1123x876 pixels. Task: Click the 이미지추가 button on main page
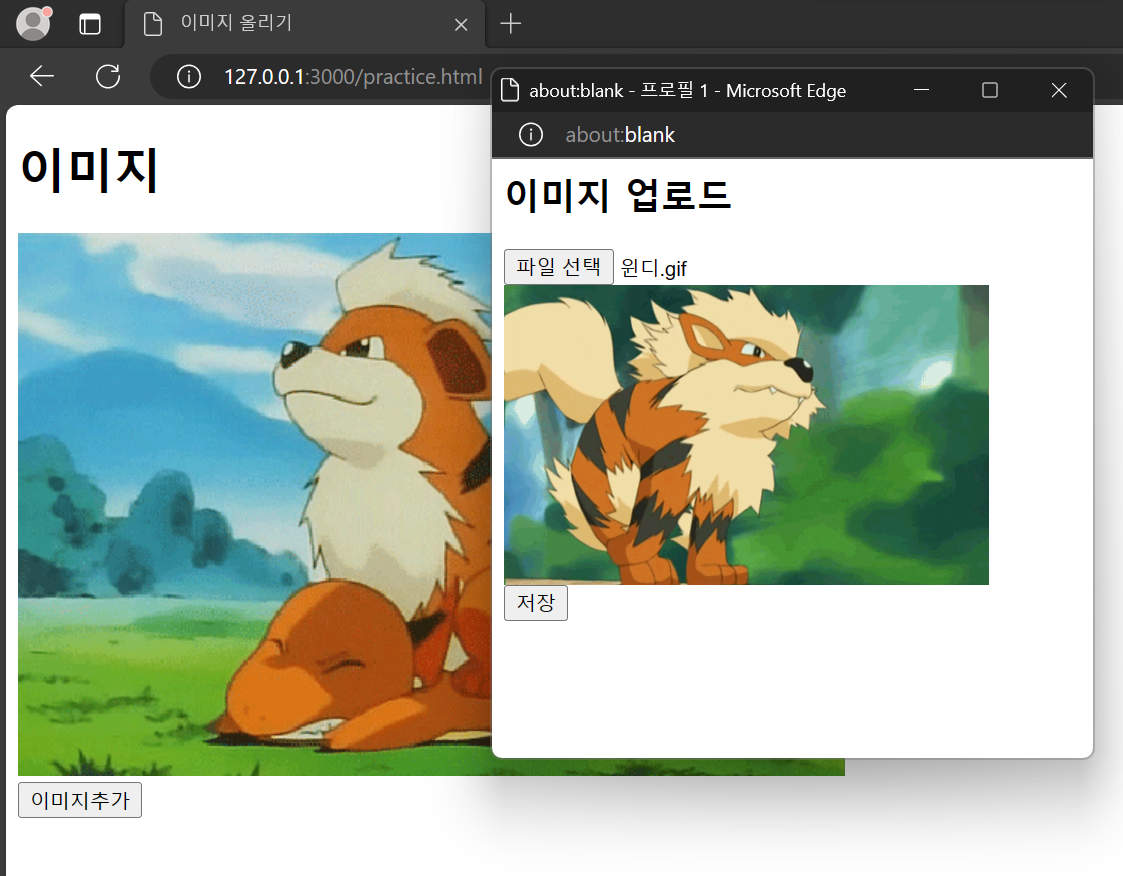(79, 799)
